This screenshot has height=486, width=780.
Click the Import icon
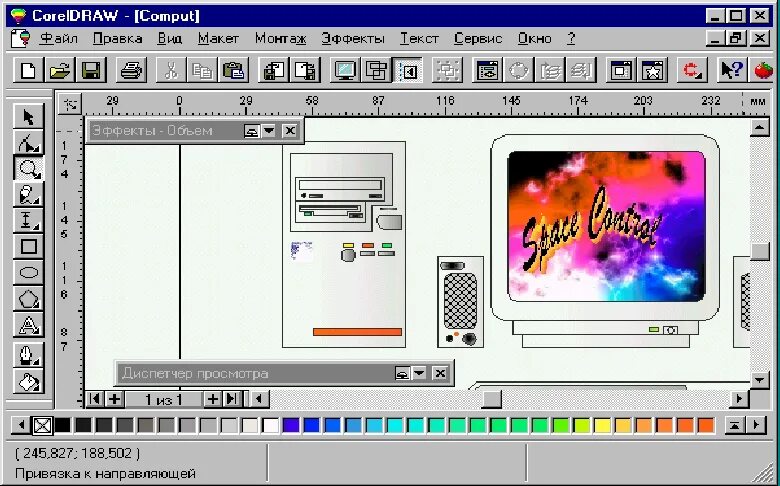[274, 70]
